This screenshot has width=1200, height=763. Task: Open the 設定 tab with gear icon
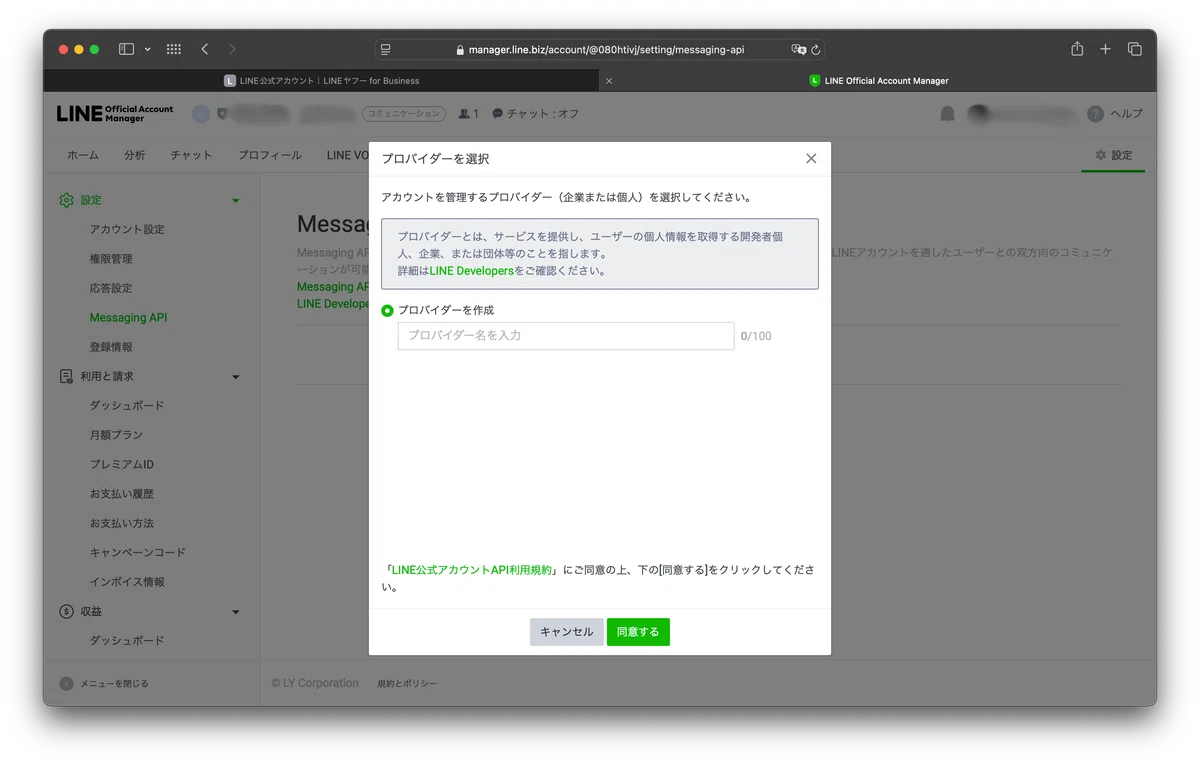[x=1113, y=155]
